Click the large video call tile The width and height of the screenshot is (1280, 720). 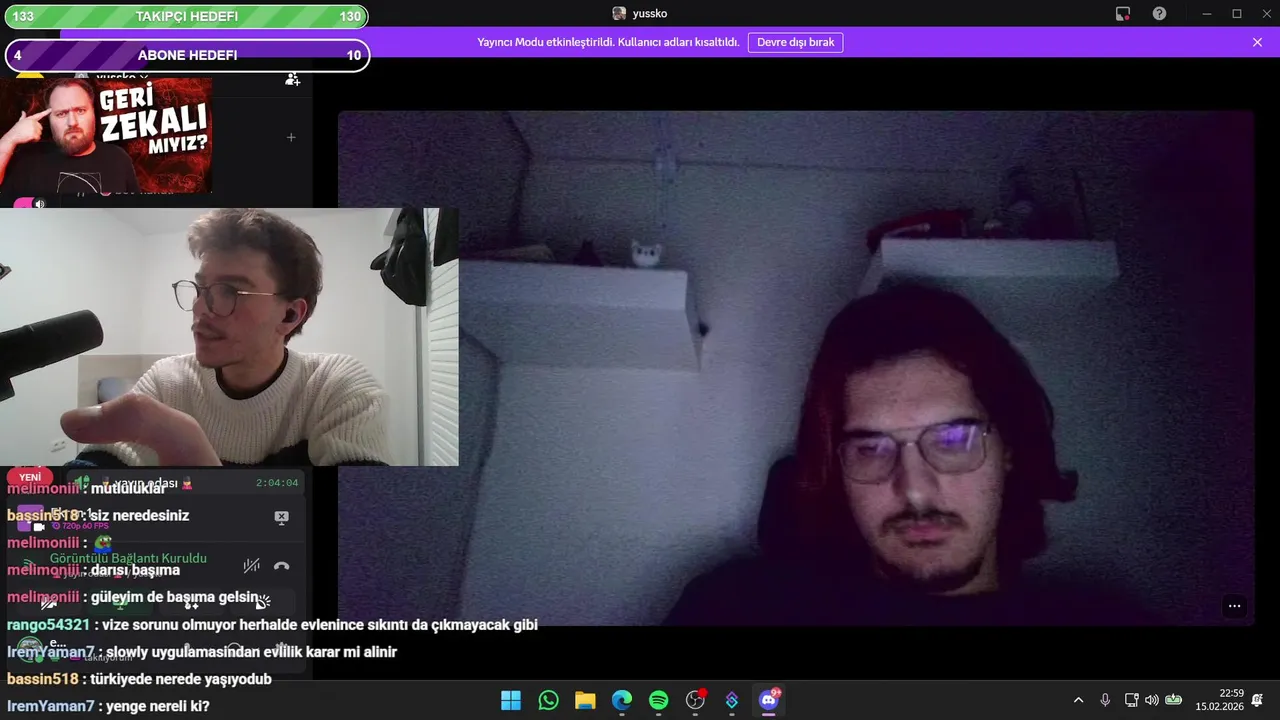tap(796, 368)
